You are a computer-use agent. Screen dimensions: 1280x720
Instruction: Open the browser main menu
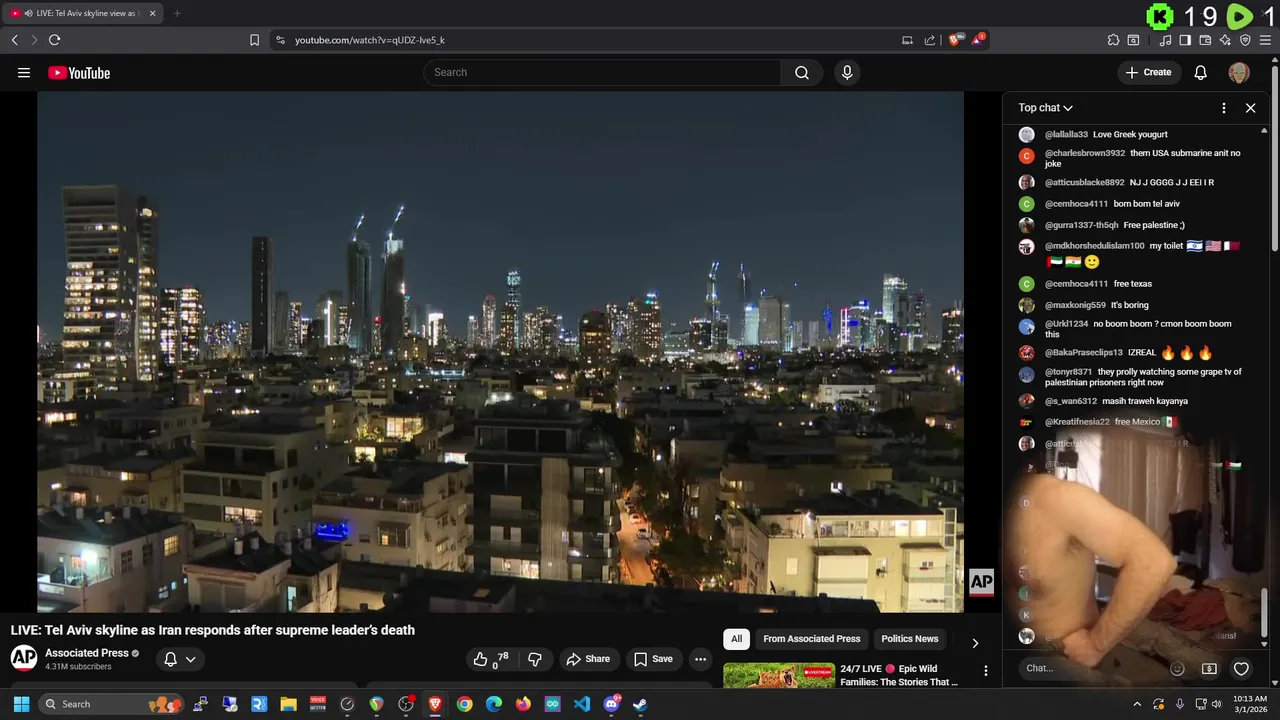point(1266,40)
